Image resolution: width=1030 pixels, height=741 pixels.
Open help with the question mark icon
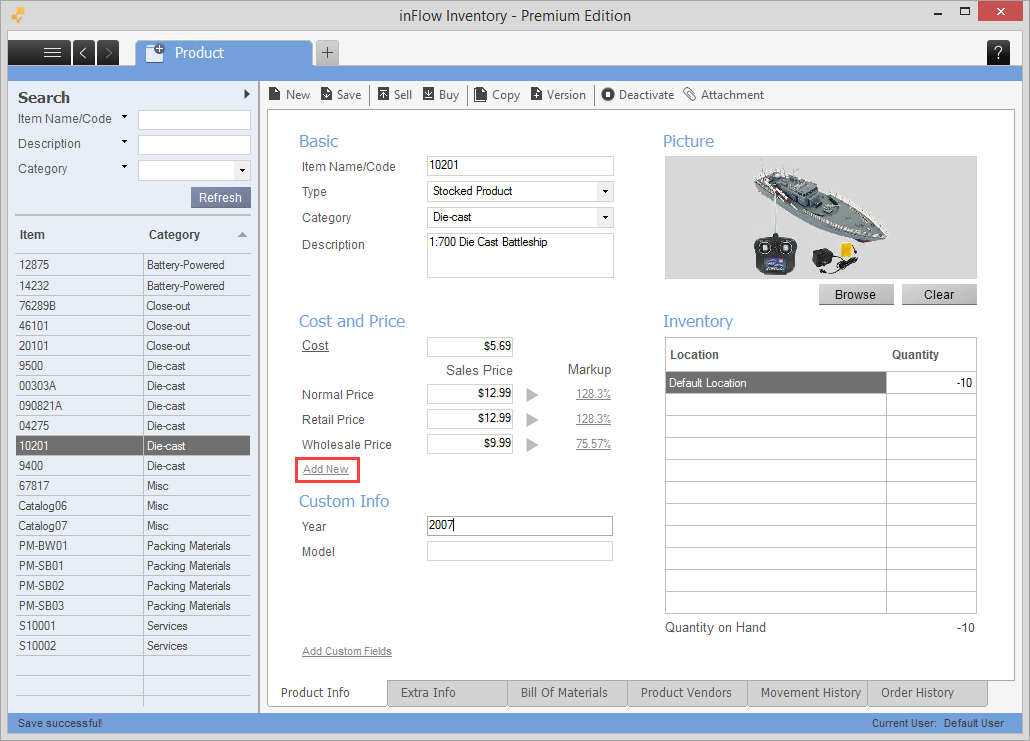pyautogui.click(x=998, y=53)
